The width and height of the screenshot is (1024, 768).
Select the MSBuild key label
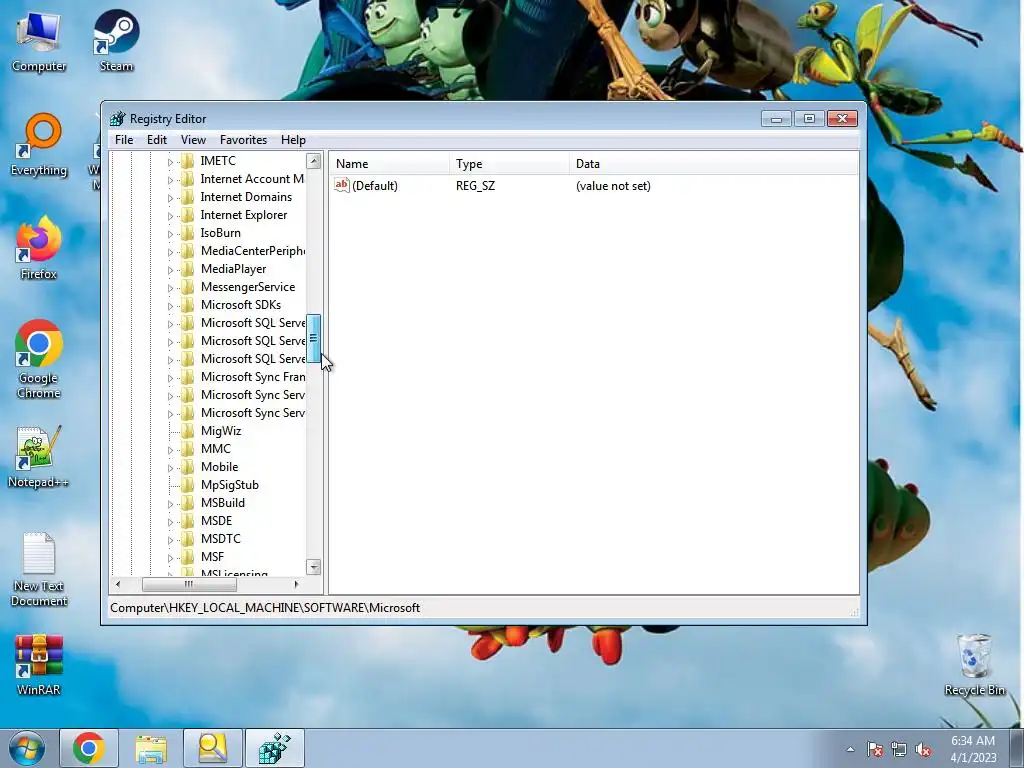coord(223,503)
